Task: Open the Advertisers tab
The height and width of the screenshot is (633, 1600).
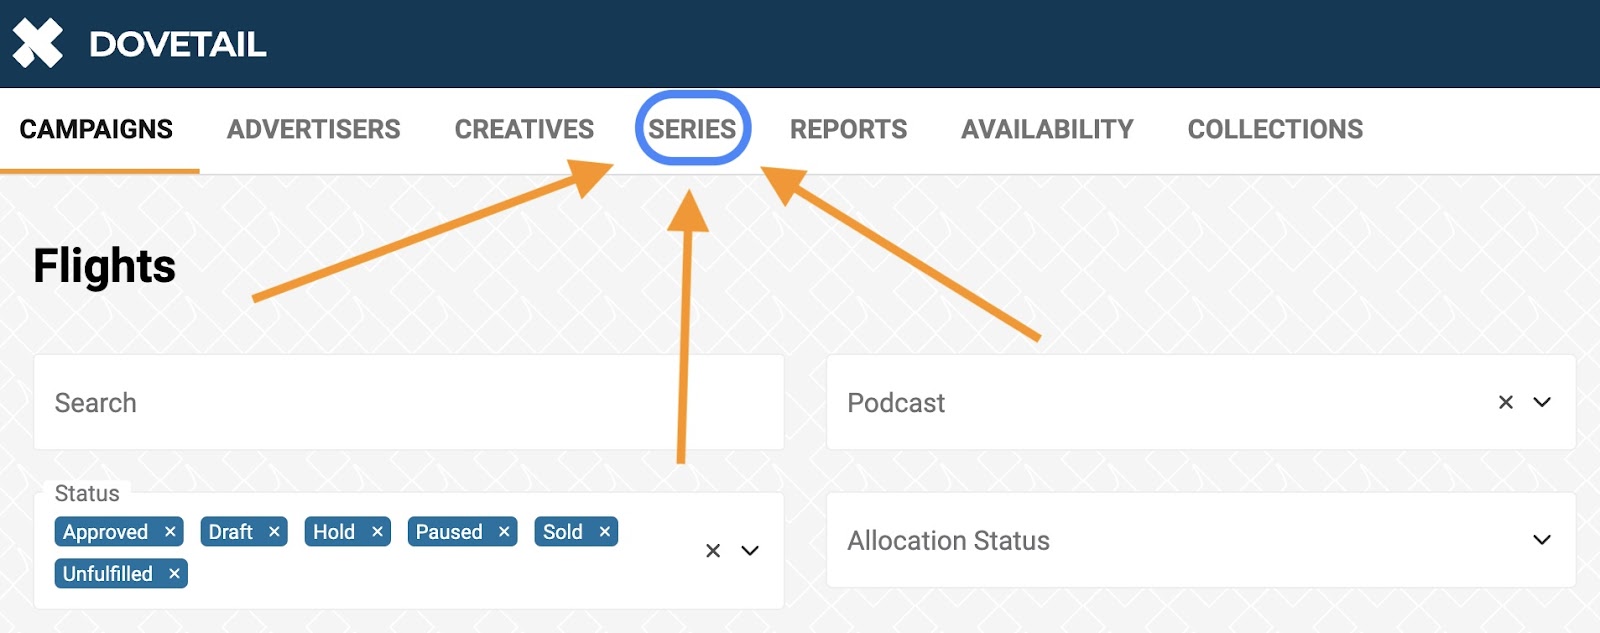Action: 313,129
